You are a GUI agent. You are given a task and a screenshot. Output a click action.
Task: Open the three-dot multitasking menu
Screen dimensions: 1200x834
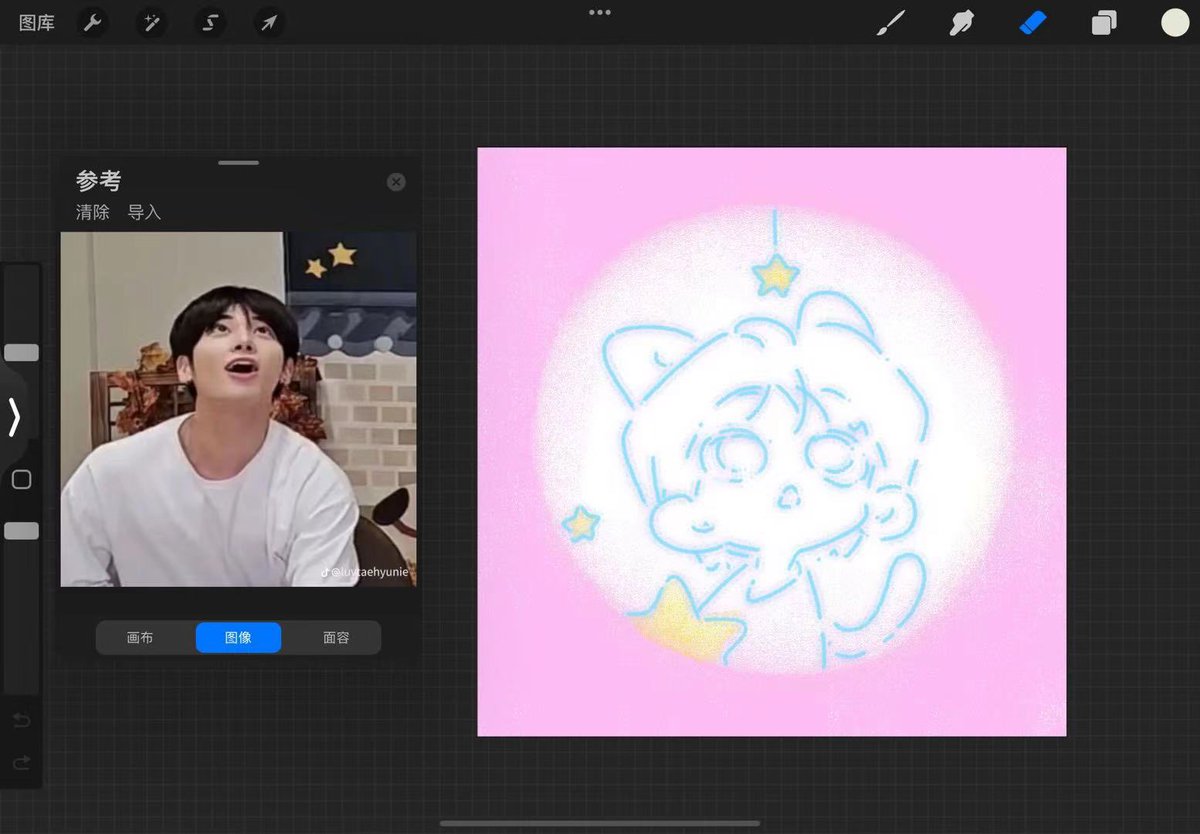pyautogui.click(x=600, y=13)
